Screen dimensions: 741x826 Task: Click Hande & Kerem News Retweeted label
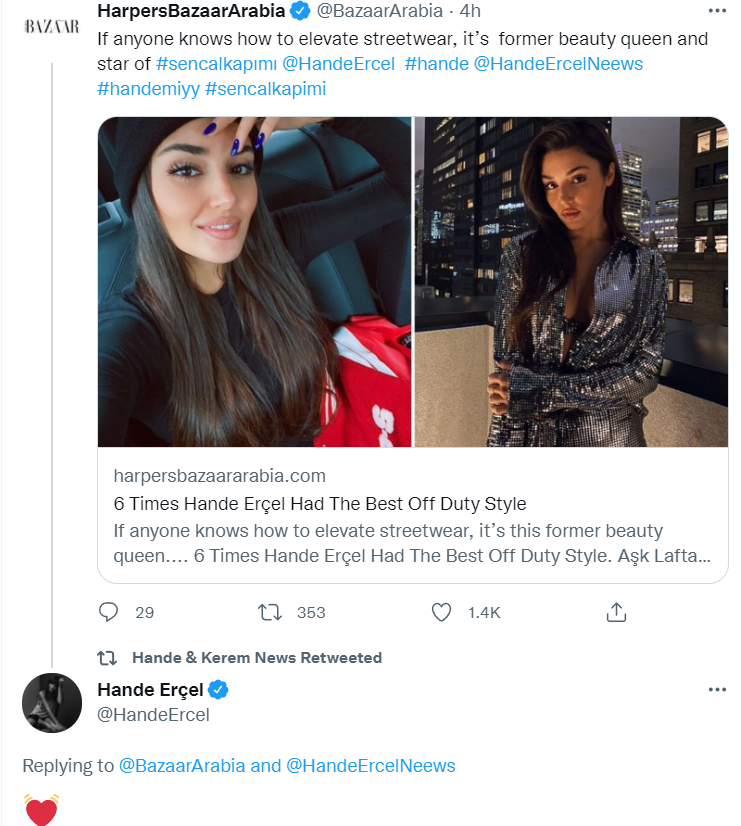(257, 658)
